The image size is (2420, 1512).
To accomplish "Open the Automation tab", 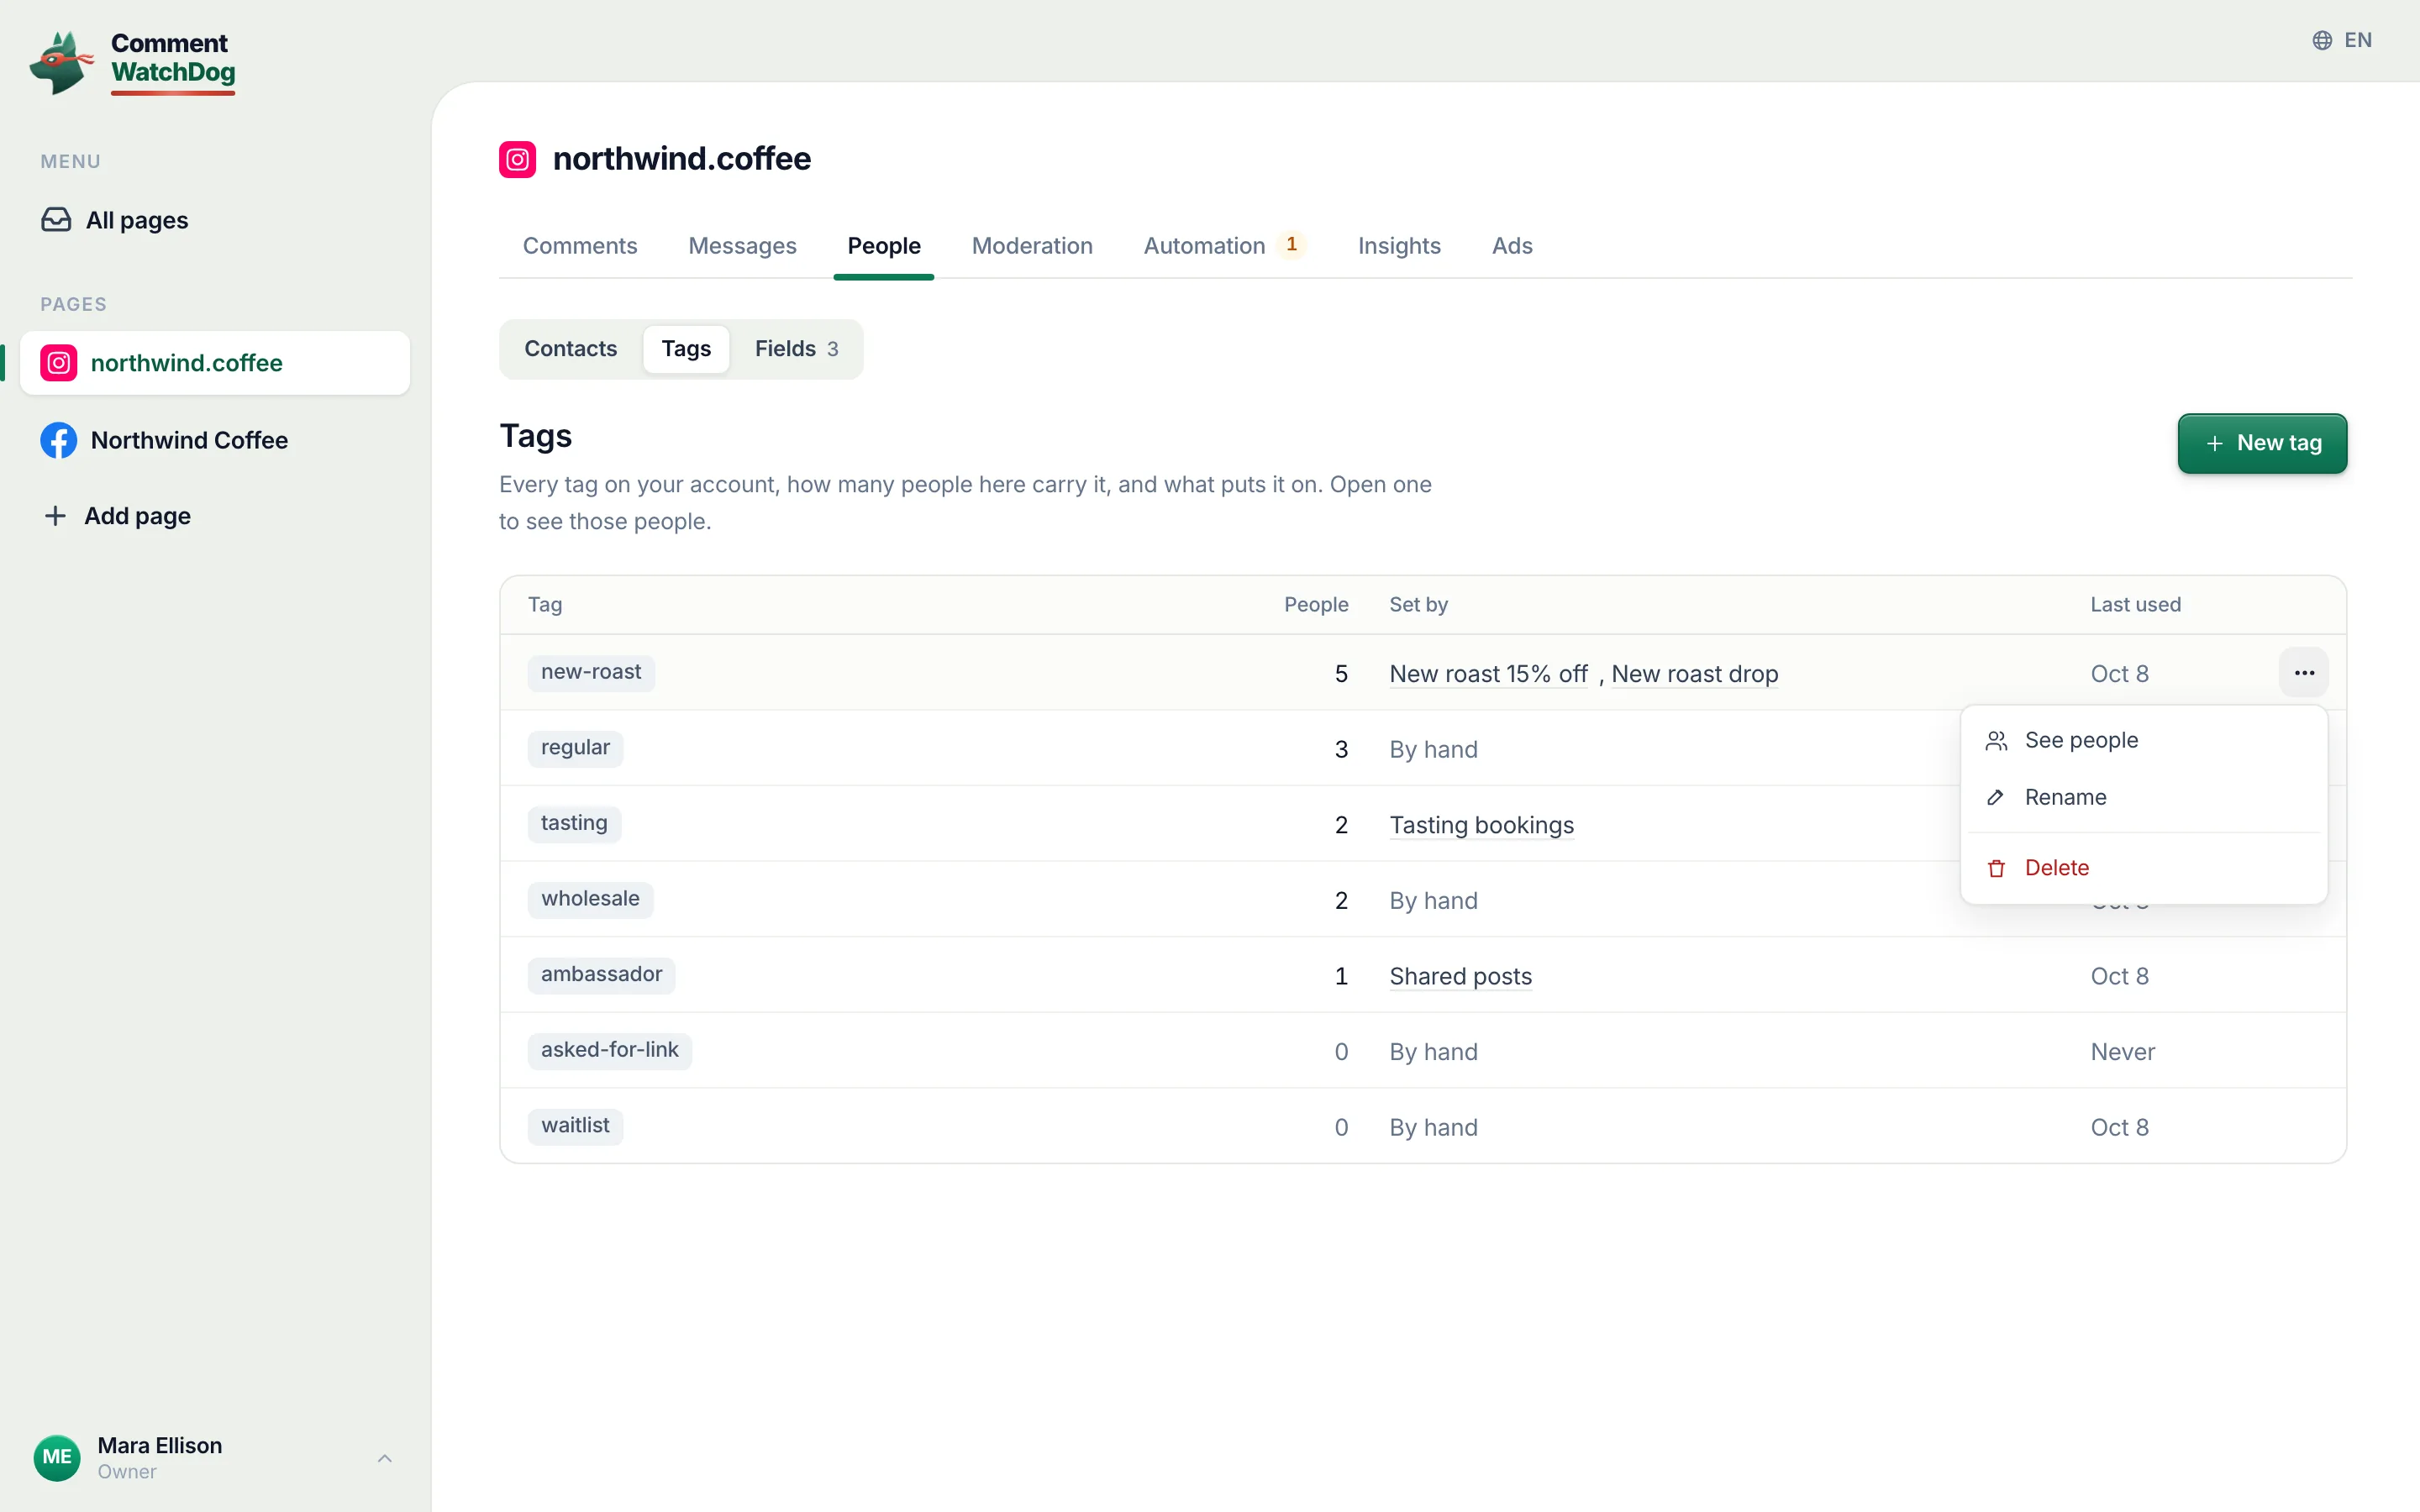I will point(1224,246).
